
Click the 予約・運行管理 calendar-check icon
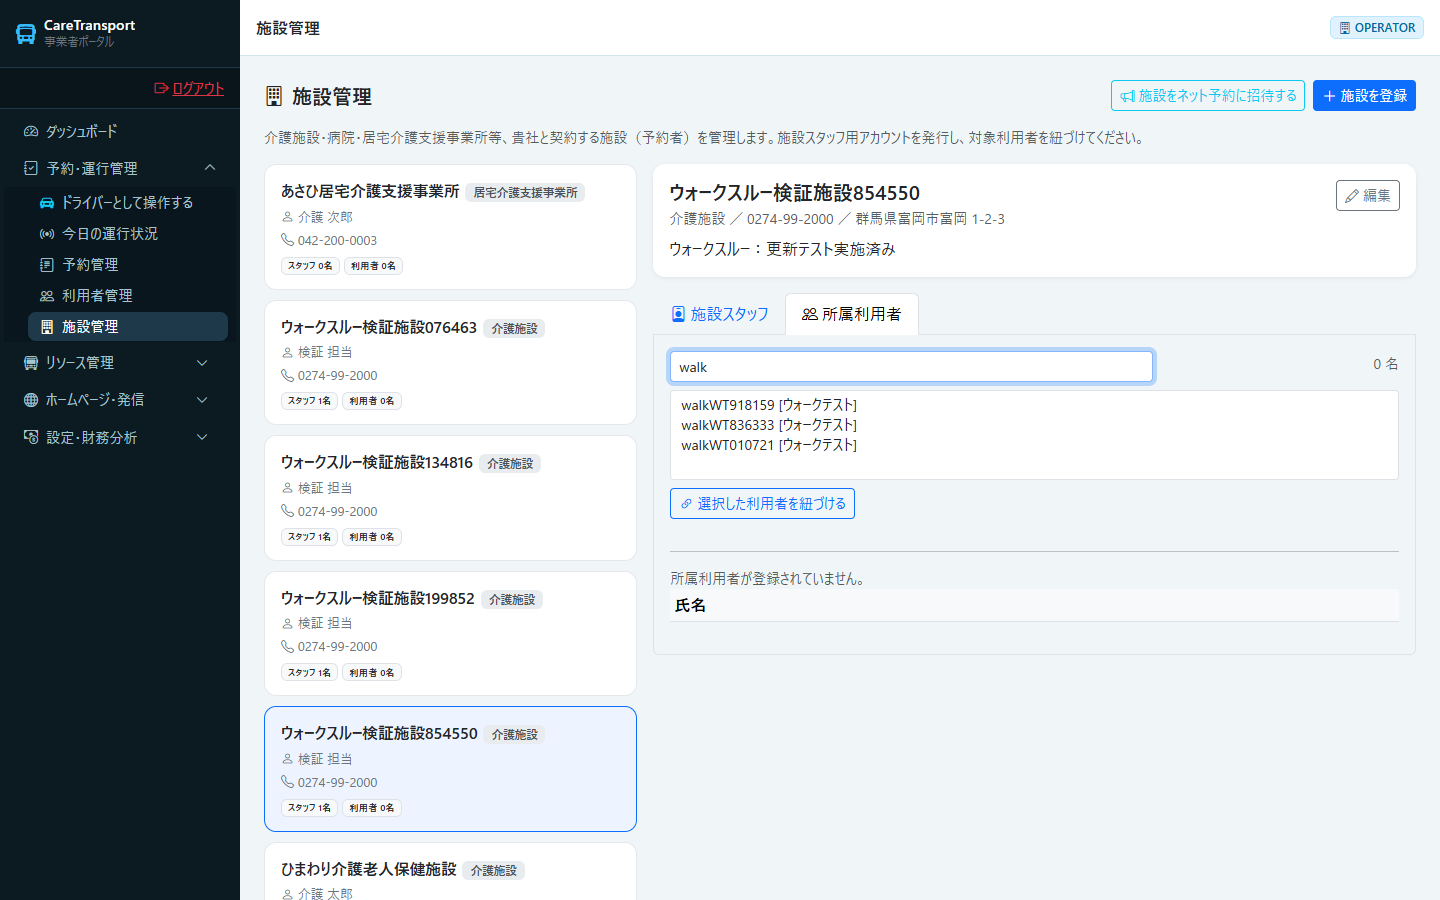(31, 168)
